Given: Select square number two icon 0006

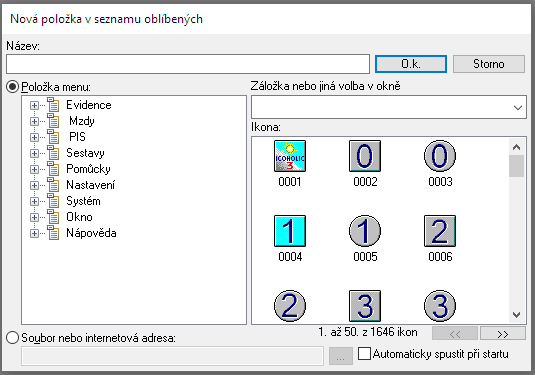Looking at the screenshot, I should (x=440, y=231).
